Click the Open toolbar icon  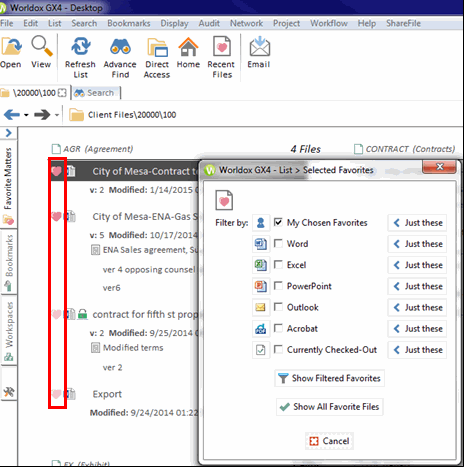click(11, 46)
